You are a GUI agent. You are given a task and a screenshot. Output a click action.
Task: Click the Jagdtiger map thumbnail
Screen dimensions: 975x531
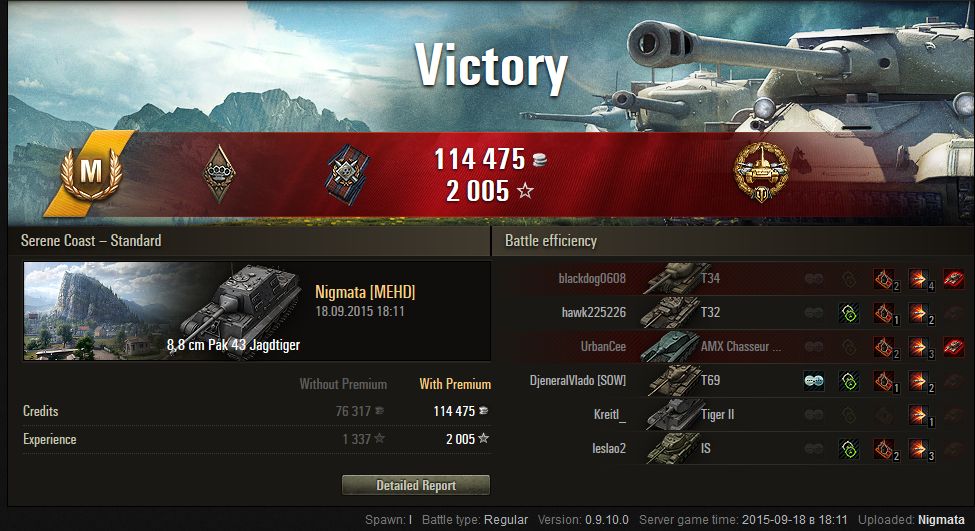164,312
